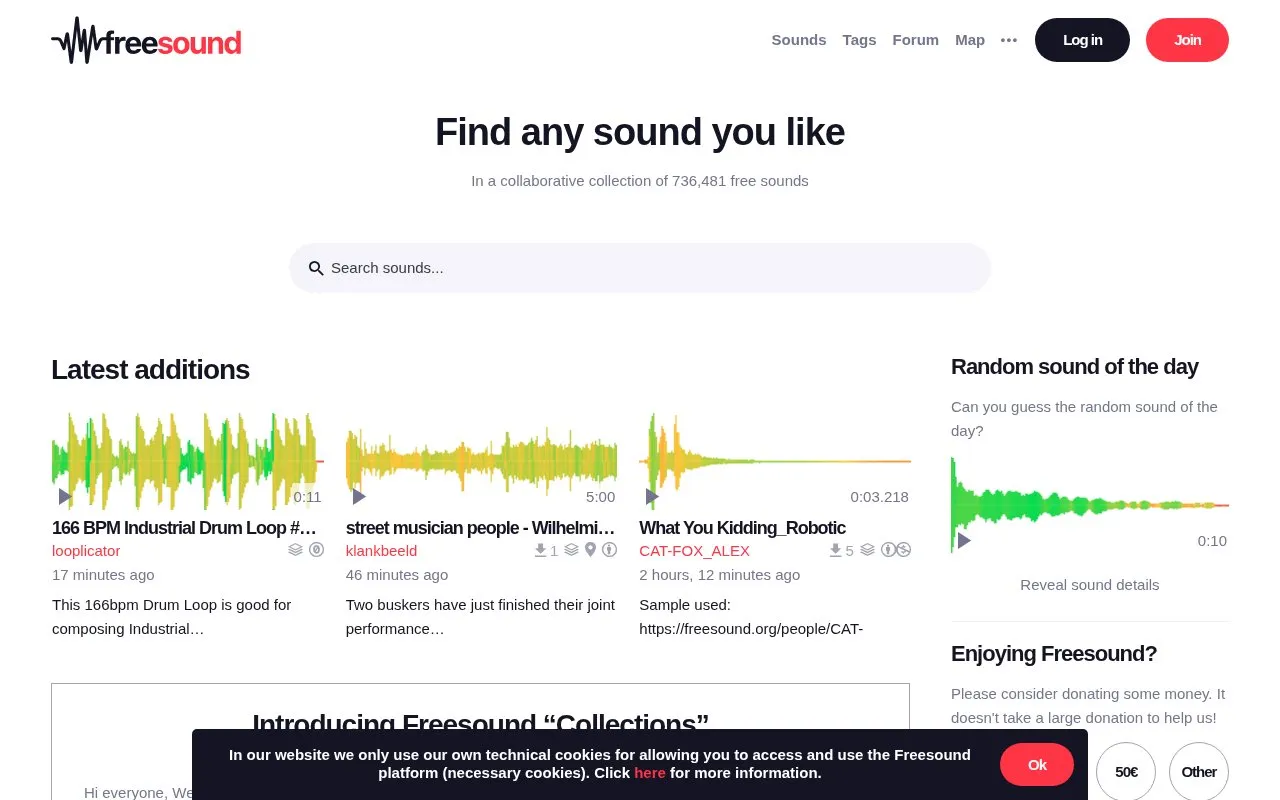Seek in the street musician people waveform
1280x800 pixels.
481,461
